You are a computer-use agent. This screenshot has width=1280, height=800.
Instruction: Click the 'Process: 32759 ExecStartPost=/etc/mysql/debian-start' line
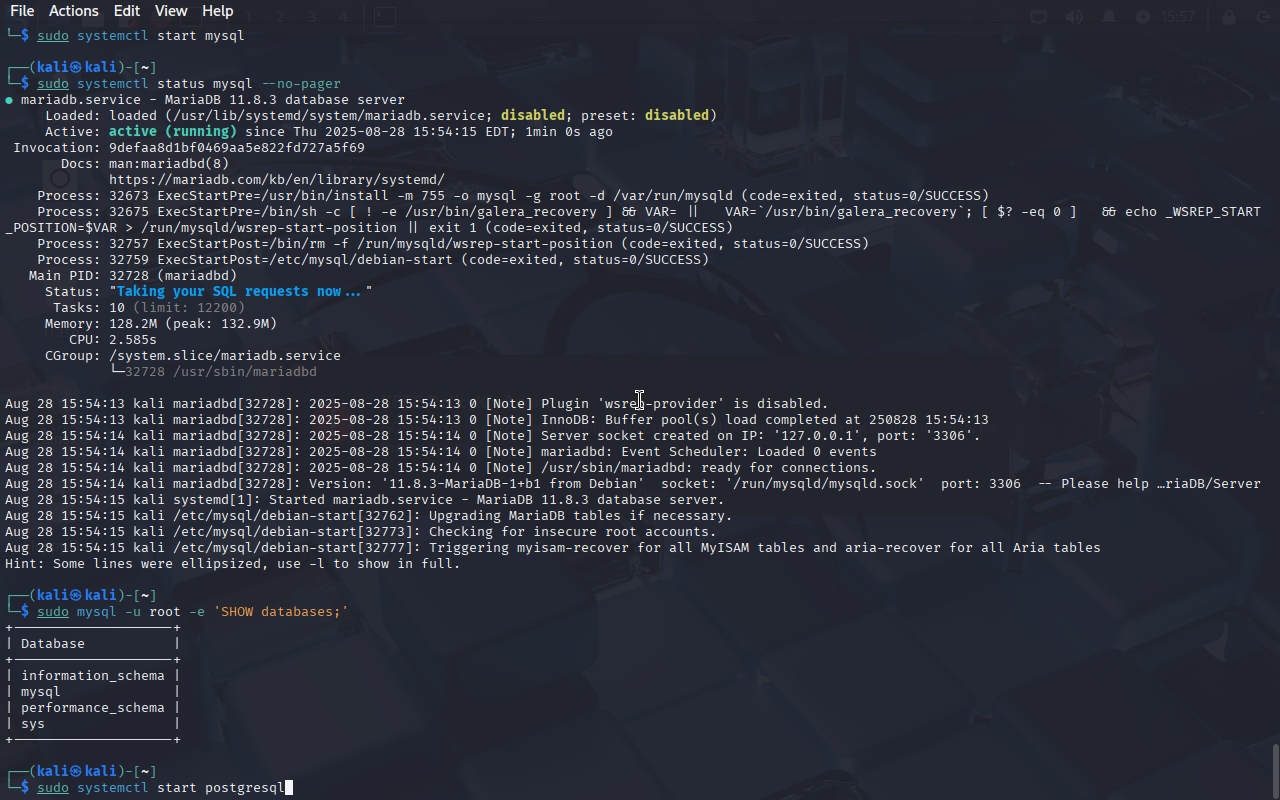[373, 259]
